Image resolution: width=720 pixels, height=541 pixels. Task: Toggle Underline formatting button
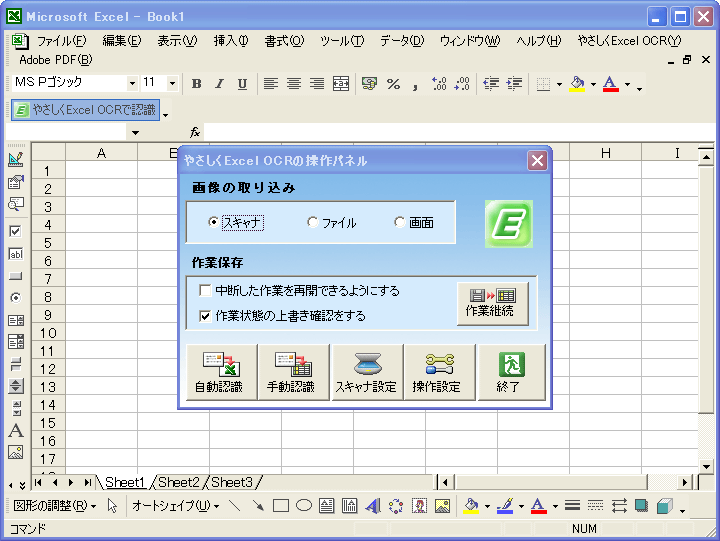(x=242, y=84)
